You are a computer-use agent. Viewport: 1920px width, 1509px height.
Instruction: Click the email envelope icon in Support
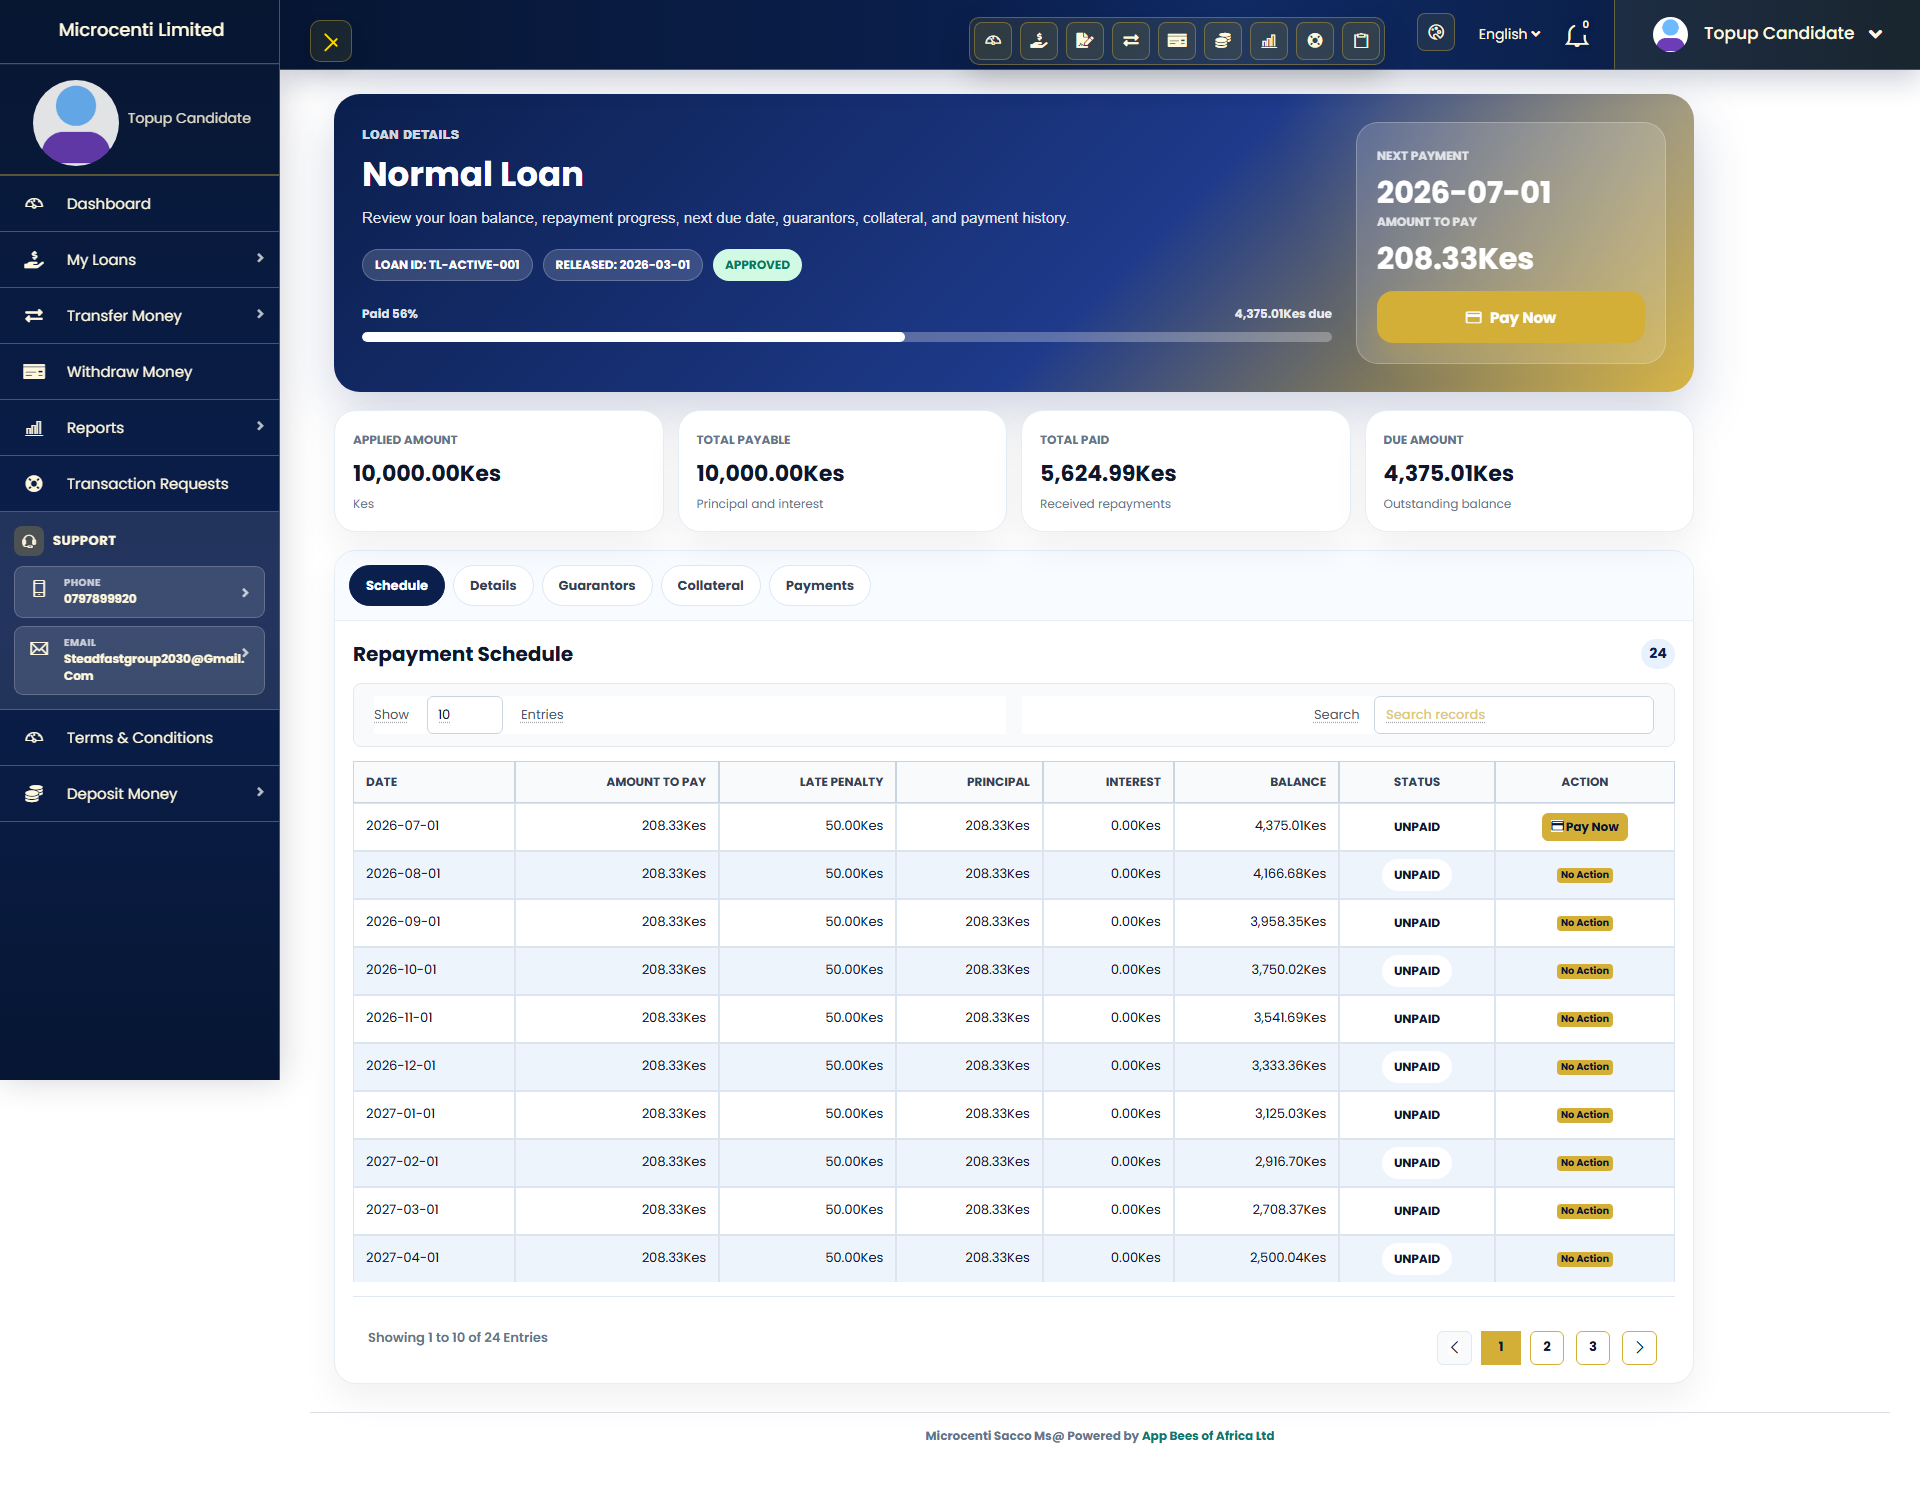coord(39,649)
